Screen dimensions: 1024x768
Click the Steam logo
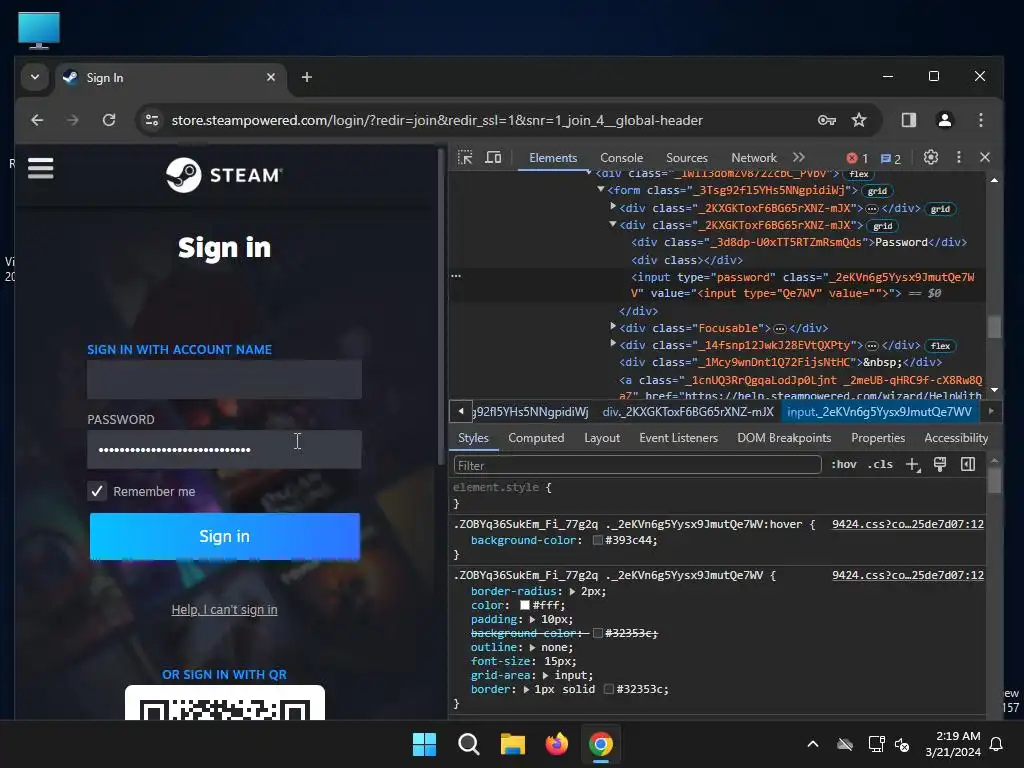(x=224, y=175)
